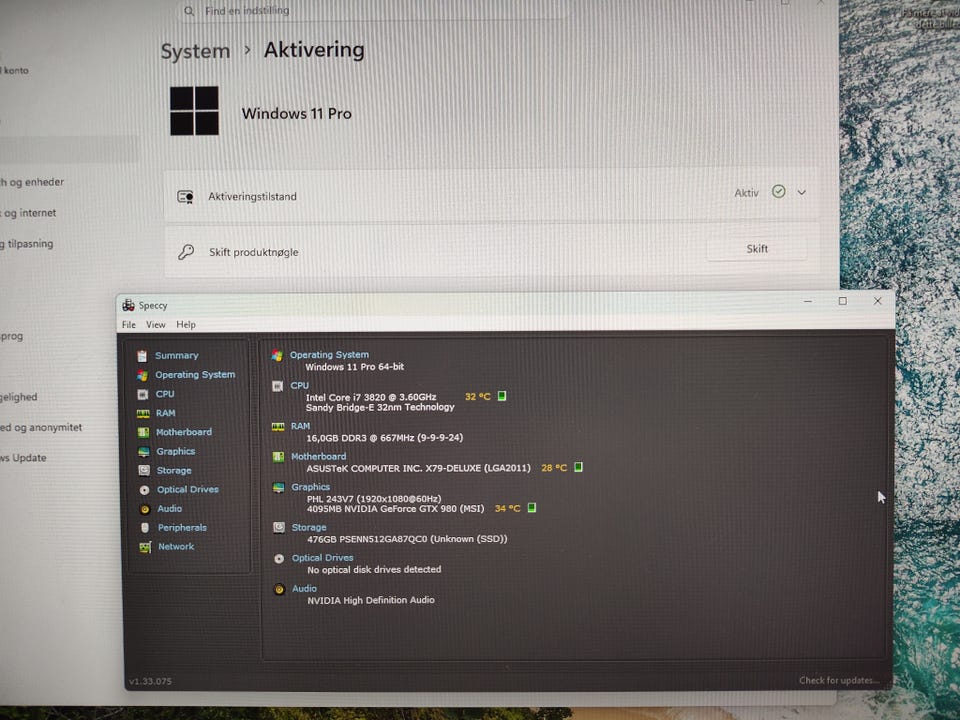Click the Aktiveringstilstand certificate icon

coord(186,197)
